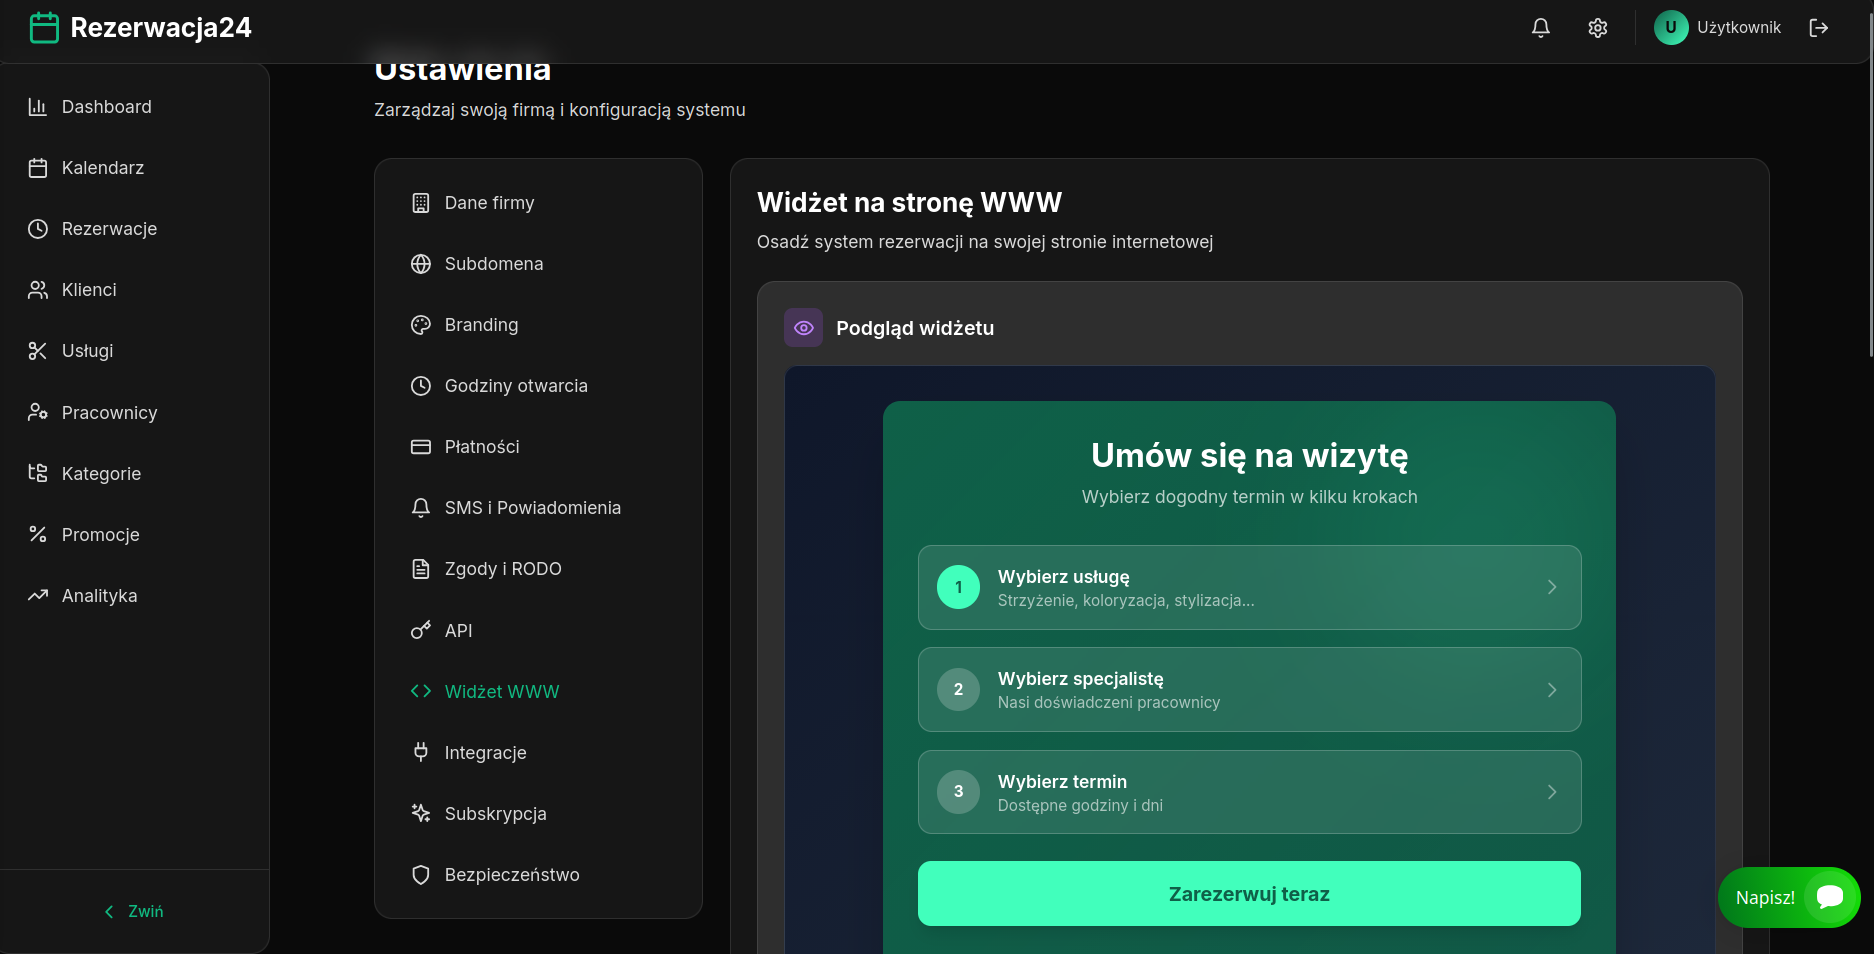
Task: Open settings via gear icon
Action: [1597, 27]
